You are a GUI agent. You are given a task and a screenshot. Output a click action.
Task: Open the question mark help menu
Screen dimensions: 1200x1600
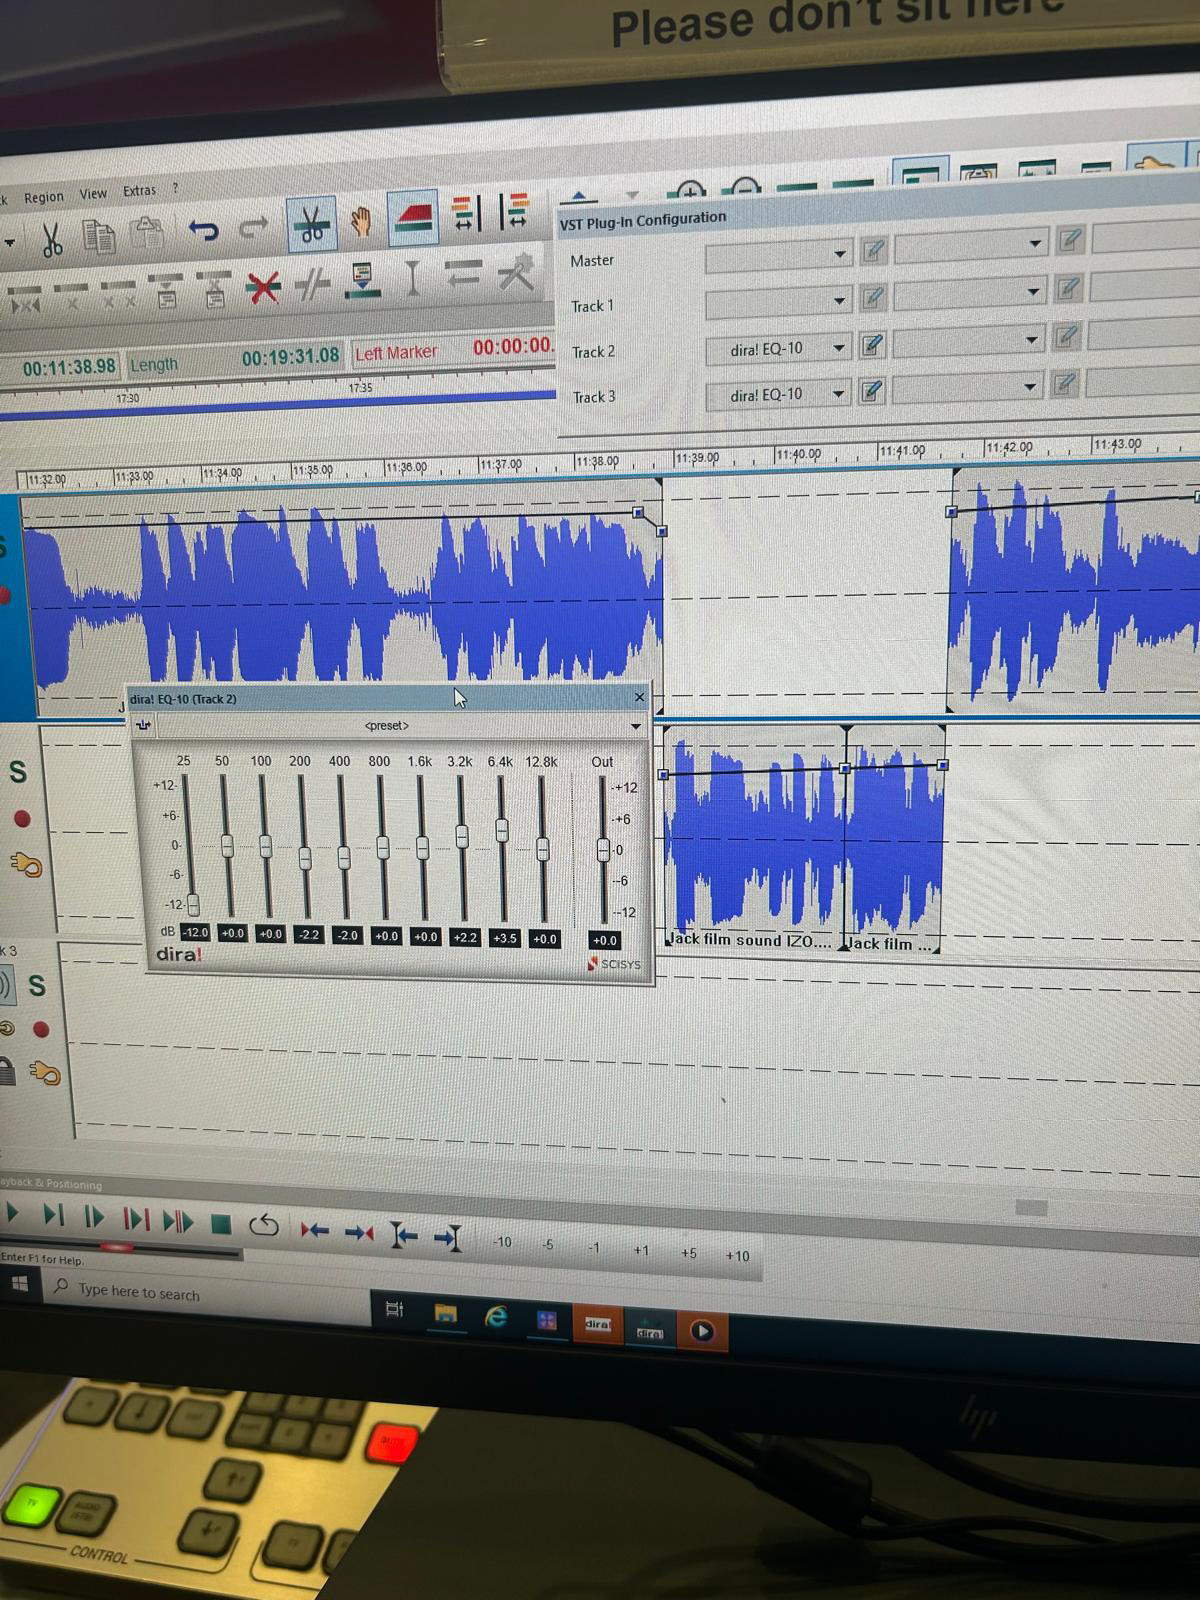click(x=175, y=188)
